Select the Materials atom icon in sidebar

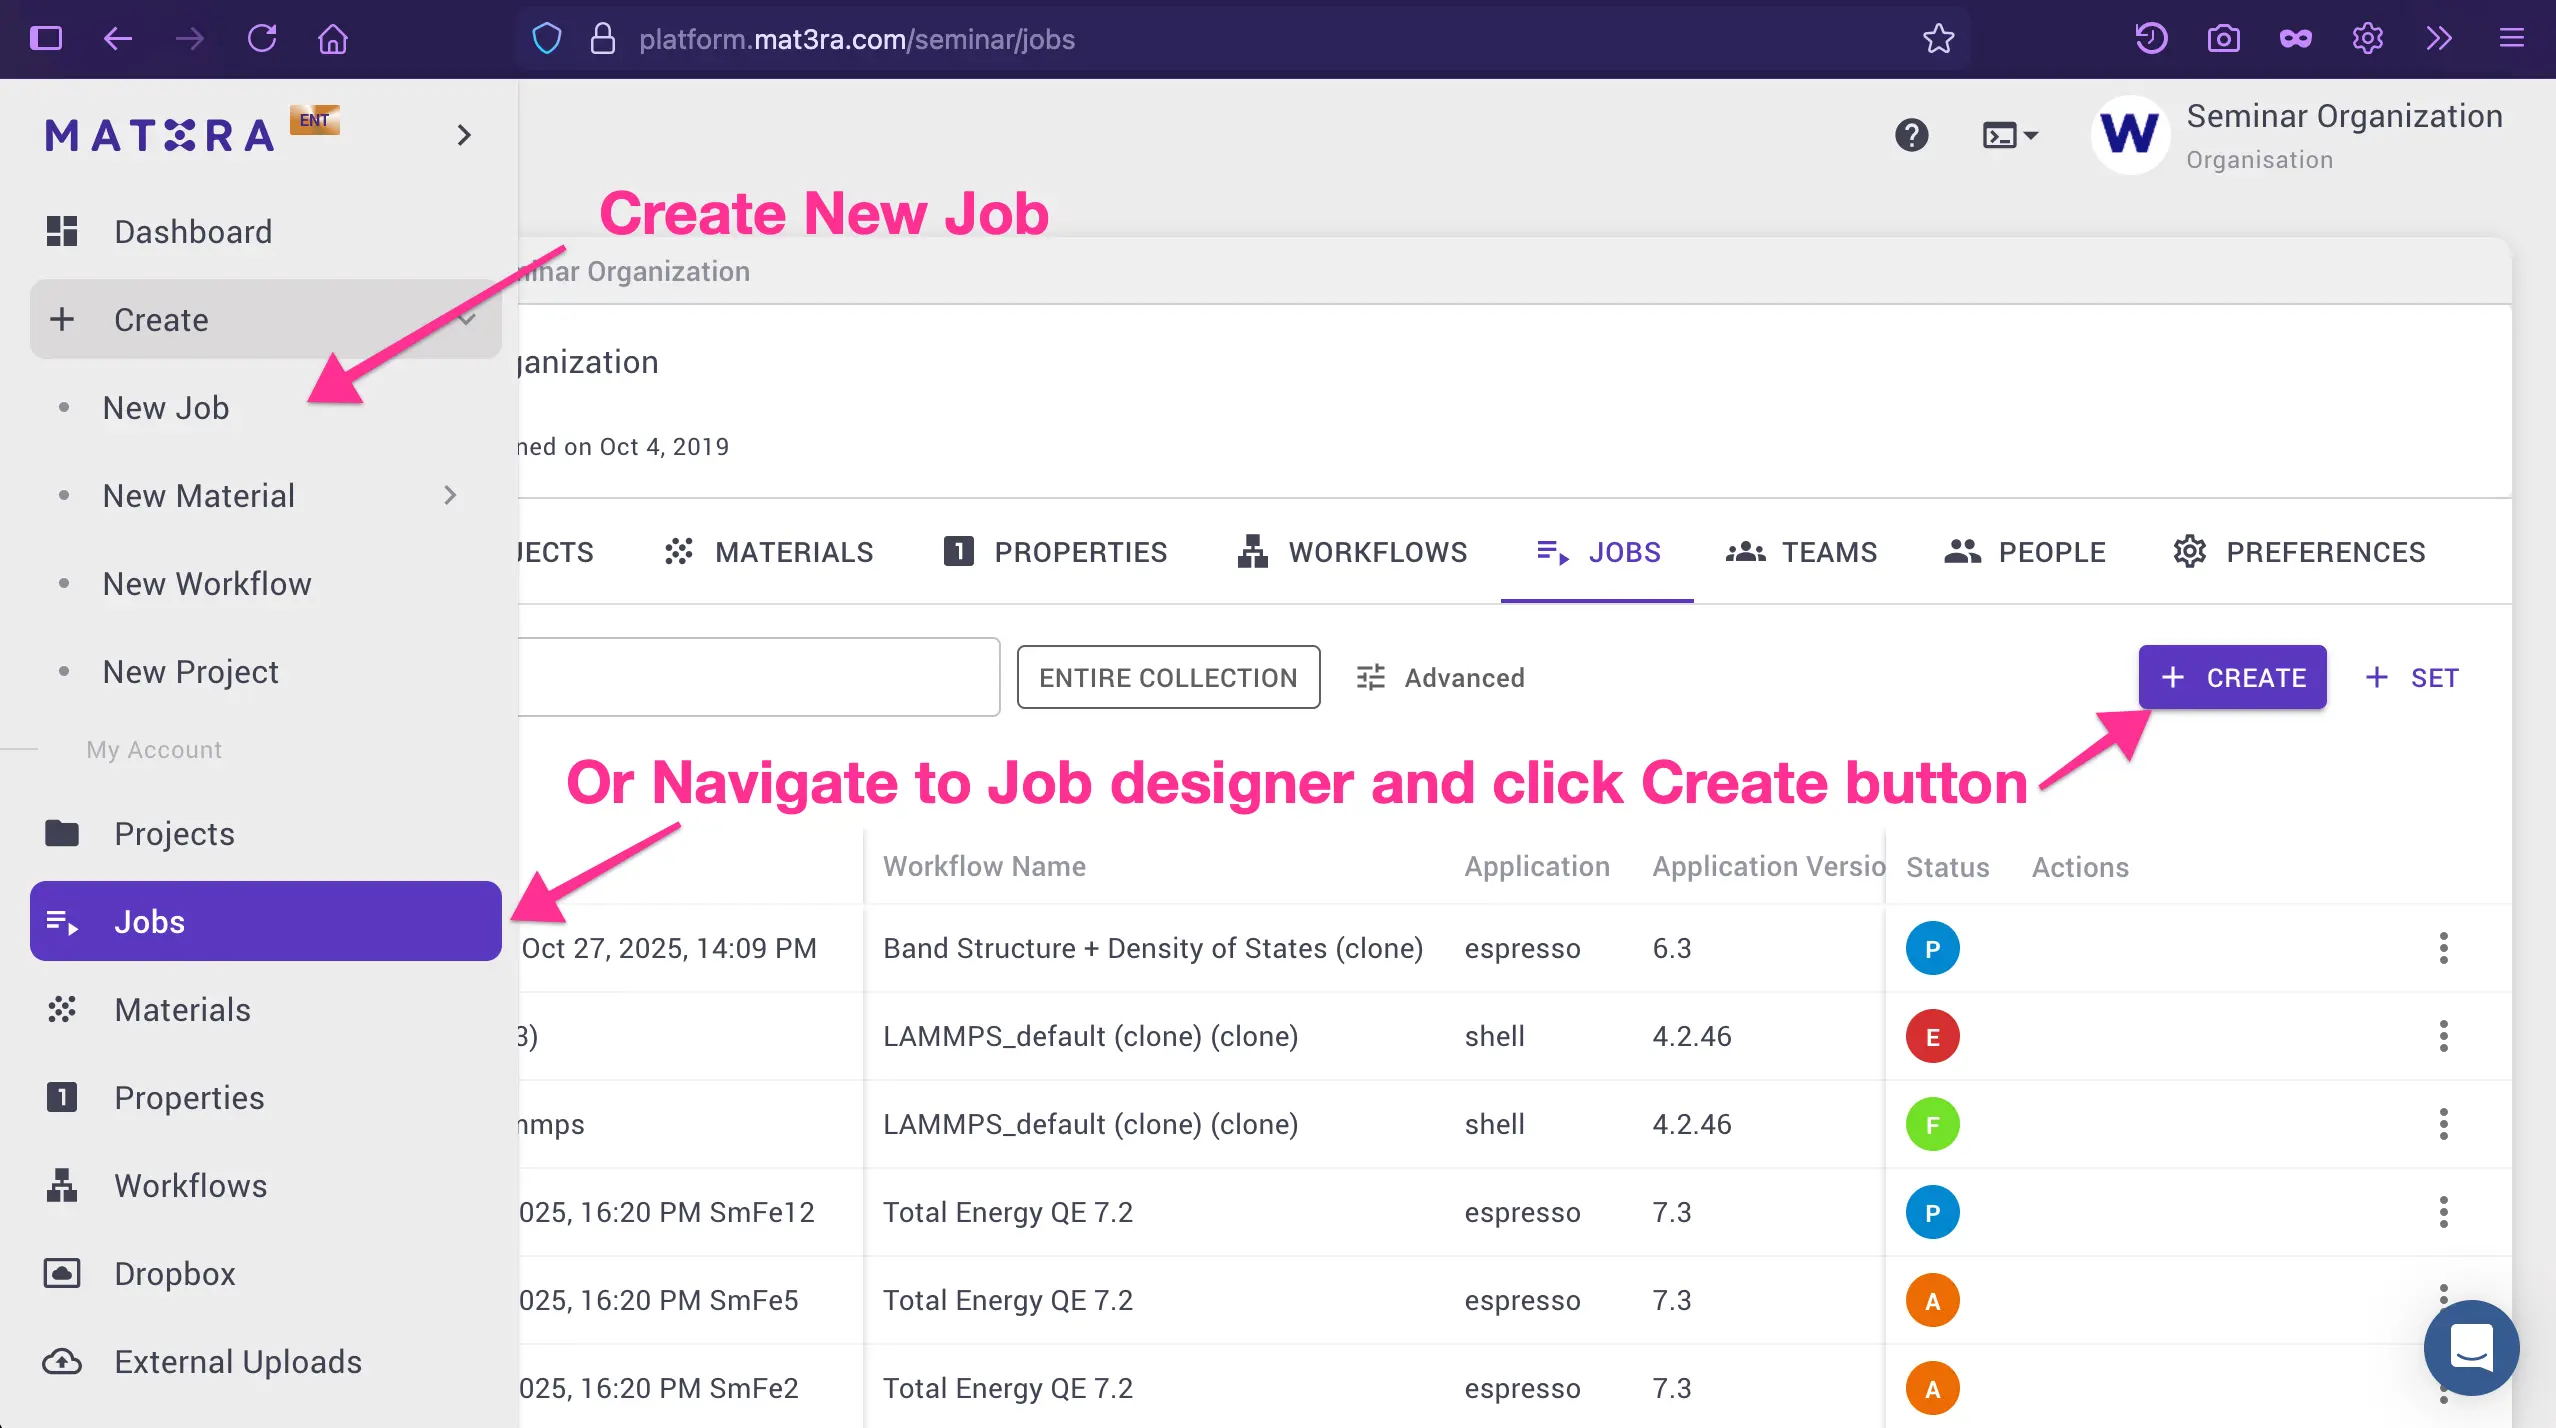point(62,1009)
